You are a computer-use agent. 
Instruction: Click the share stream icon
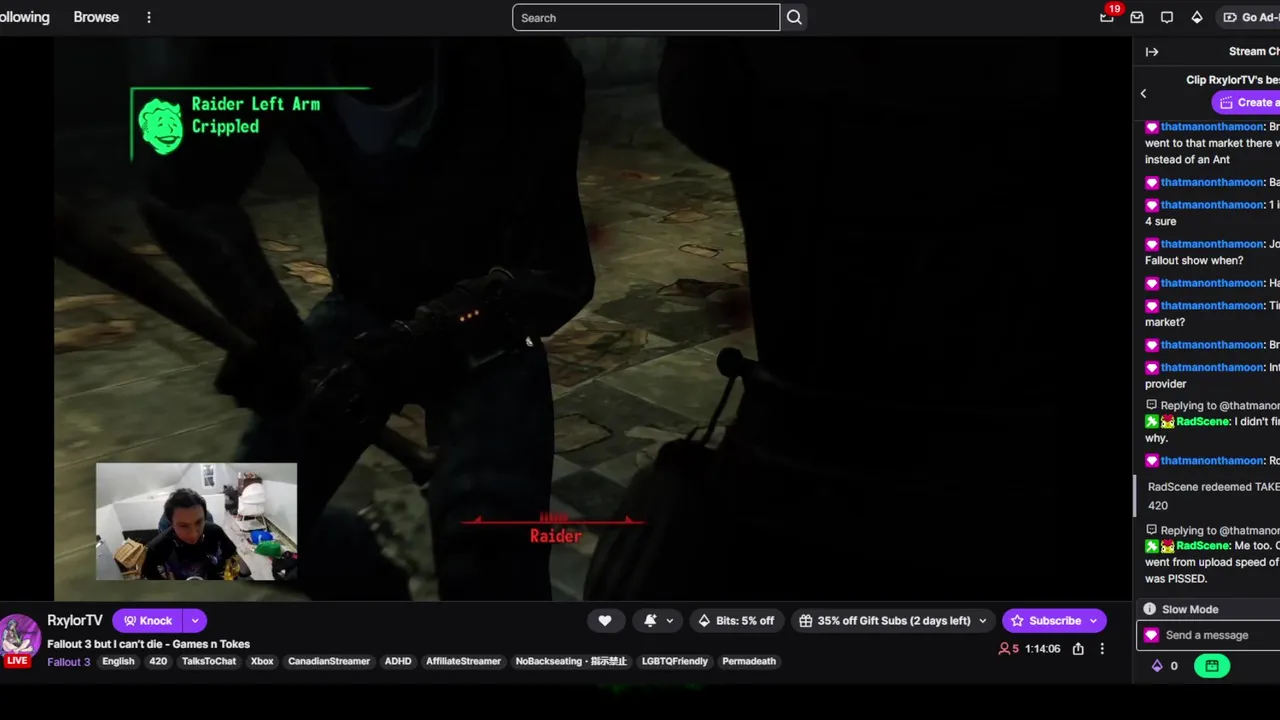1078,649
